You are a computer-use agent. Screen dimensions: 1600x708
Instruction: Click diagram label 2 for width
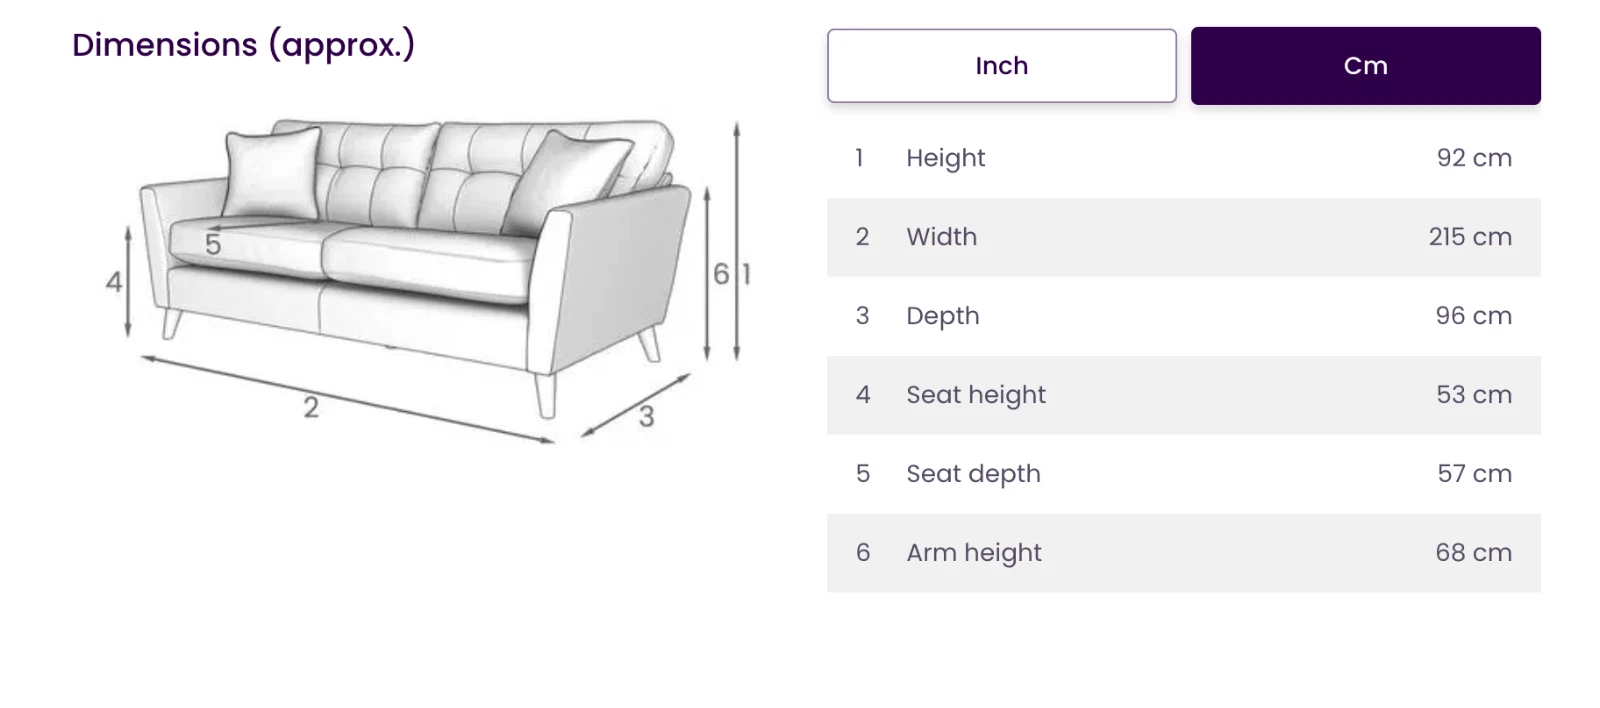point(311,408)
